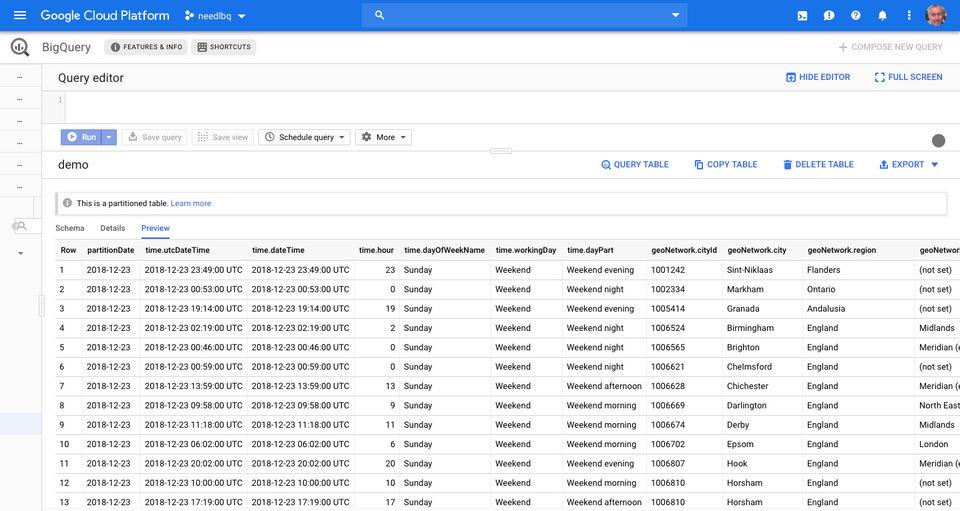Select the Brighton city cell

tap(743, 348)
